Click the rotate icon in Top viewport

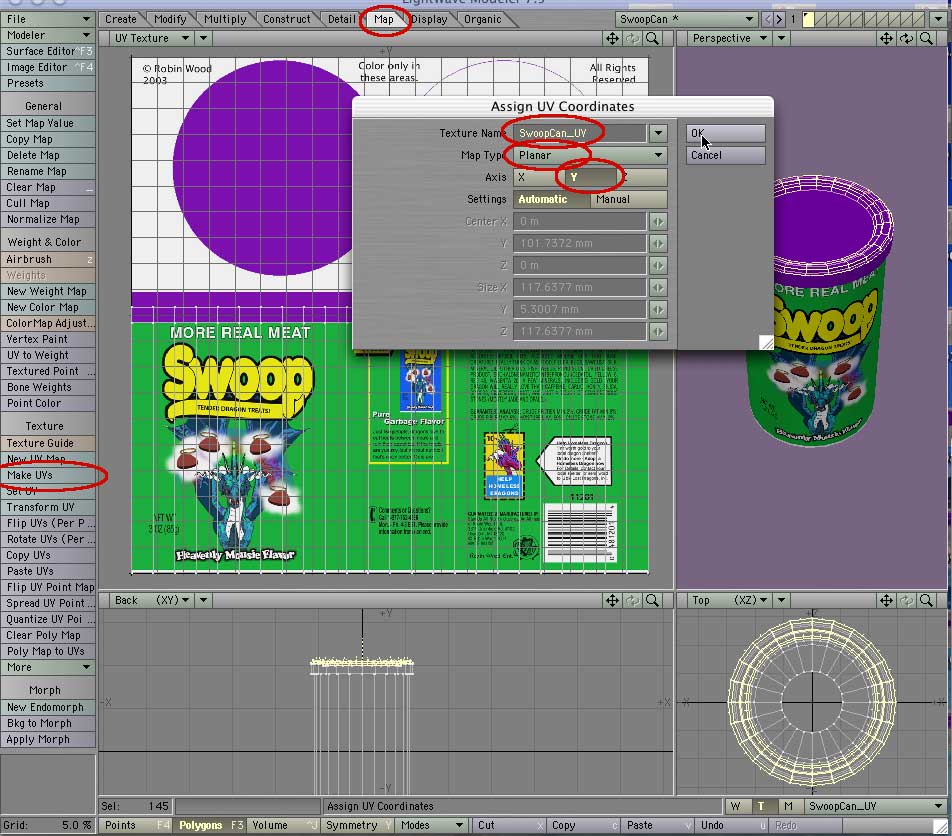pyautogui.click(x=906, y=600)
